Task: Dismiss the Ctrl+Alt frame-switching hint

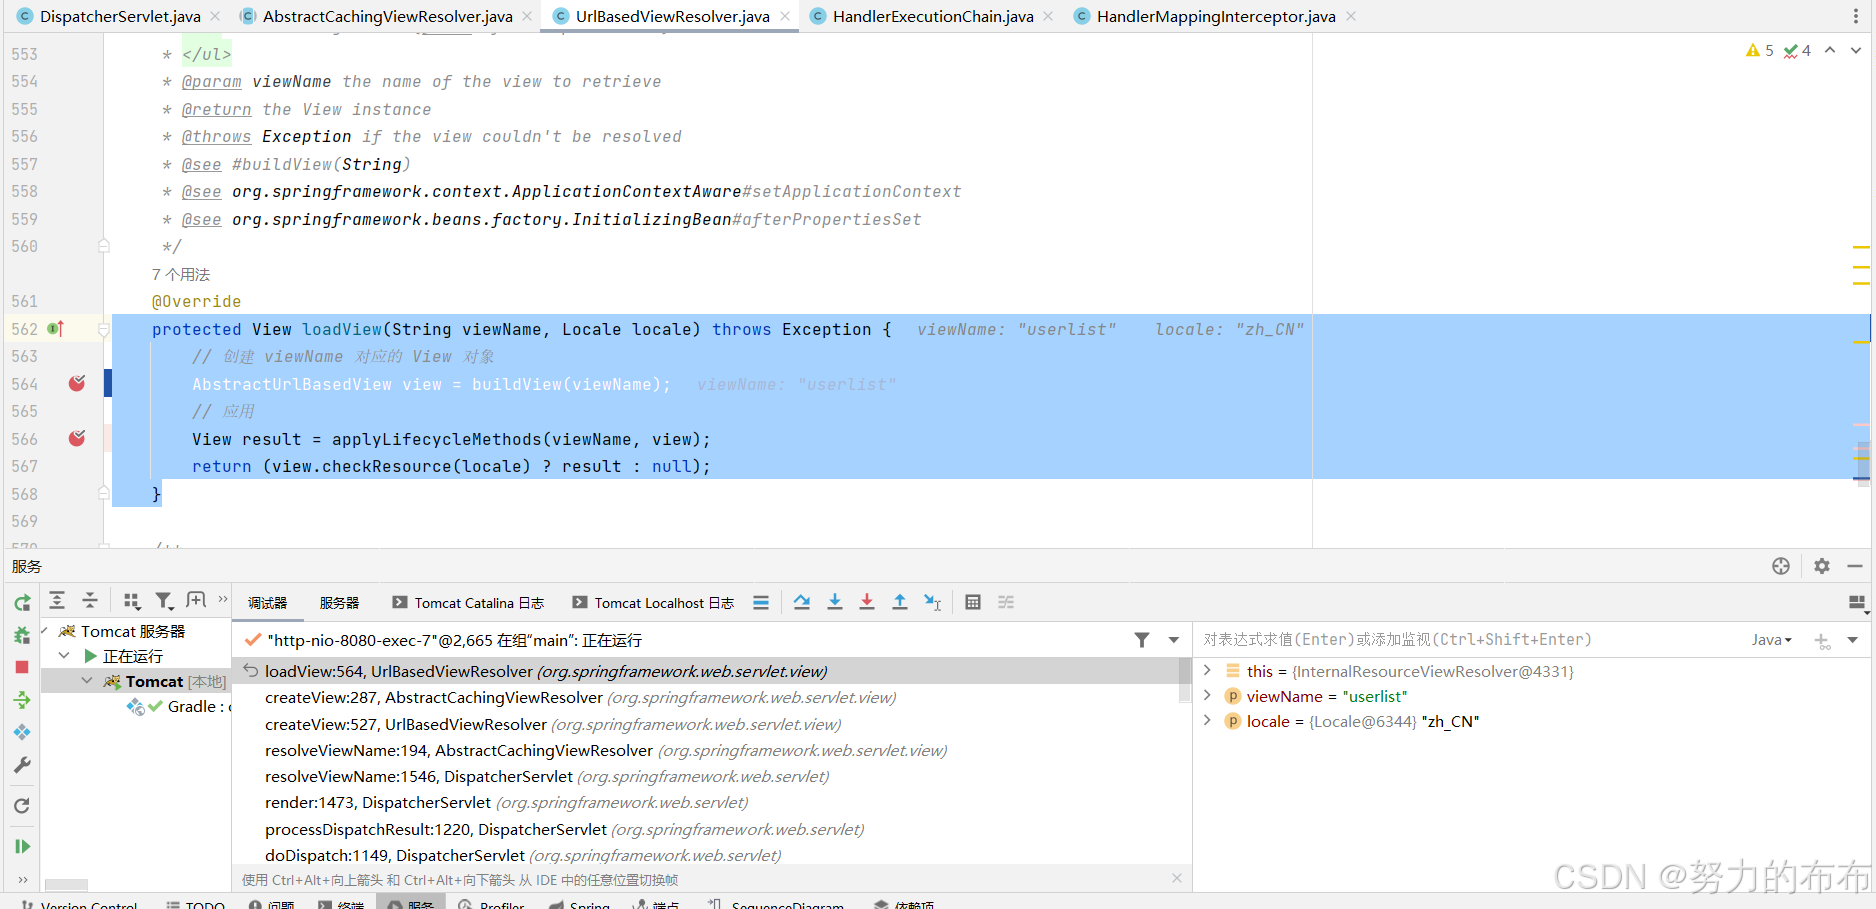Action: [x=1177, y=878]
